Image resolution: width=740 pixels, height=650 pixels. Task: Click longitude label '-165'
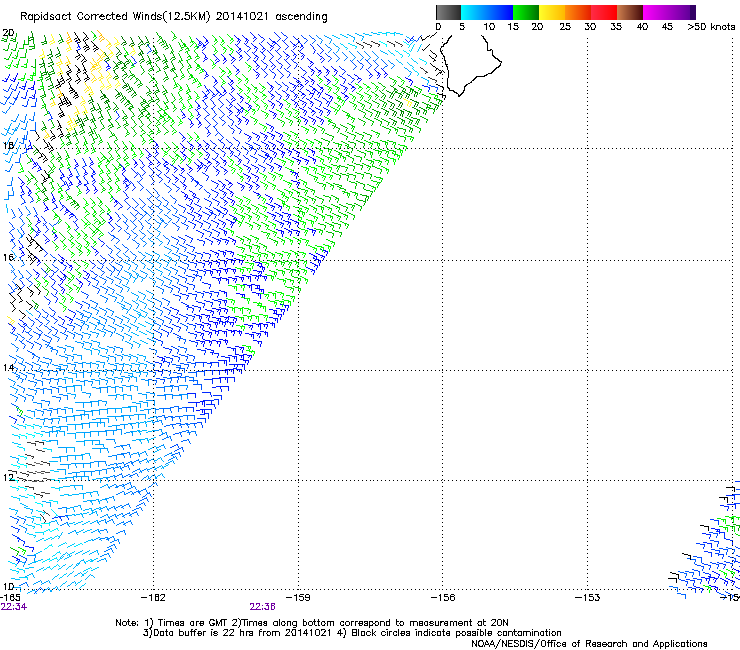10,598
